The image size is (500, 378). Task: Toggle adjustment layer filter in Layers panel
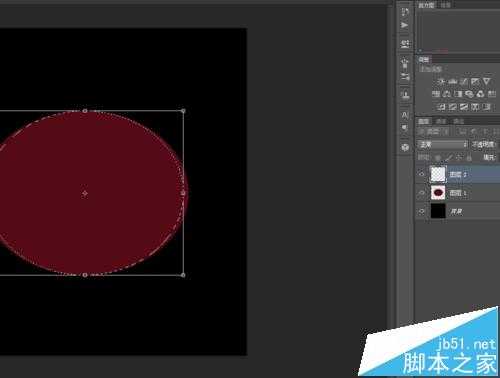point(473,132)
